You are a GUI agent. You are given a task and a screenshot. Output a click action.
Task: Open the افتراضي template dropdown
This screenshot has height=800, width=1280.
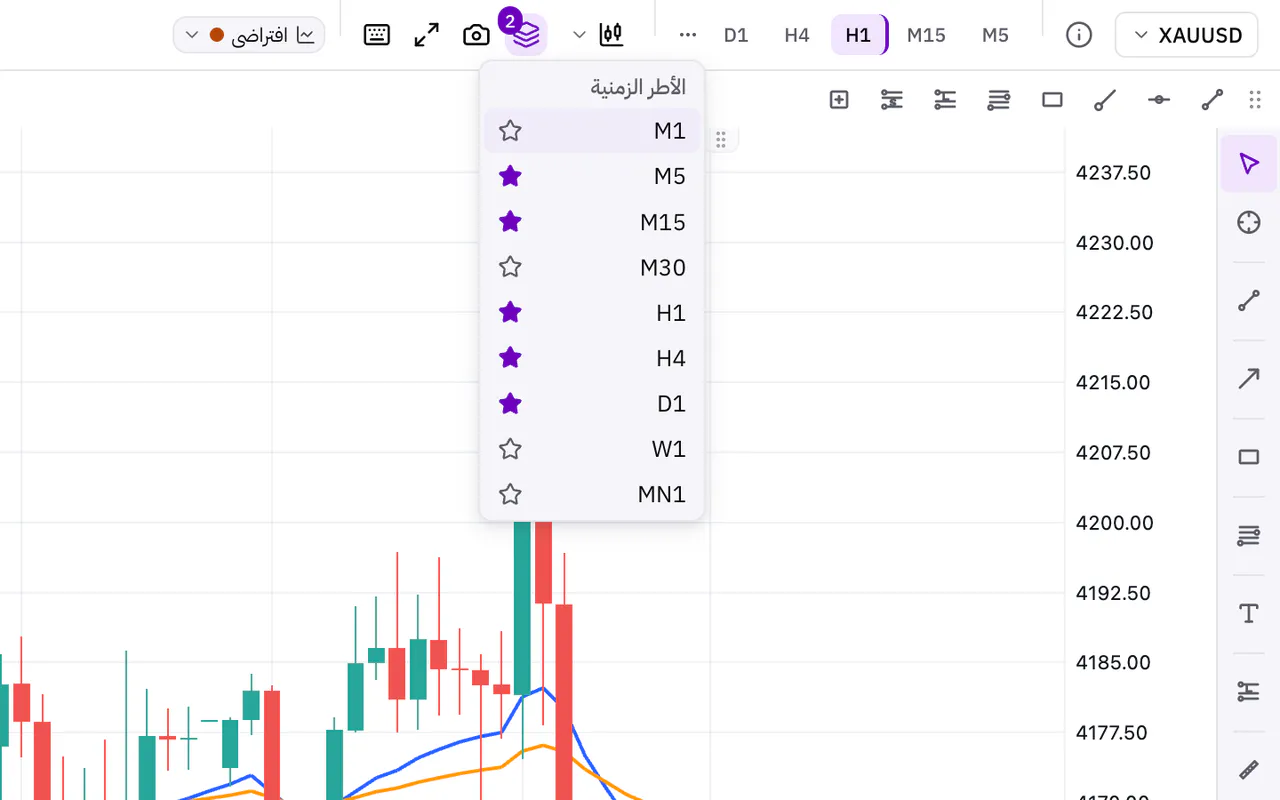(249, 35)
